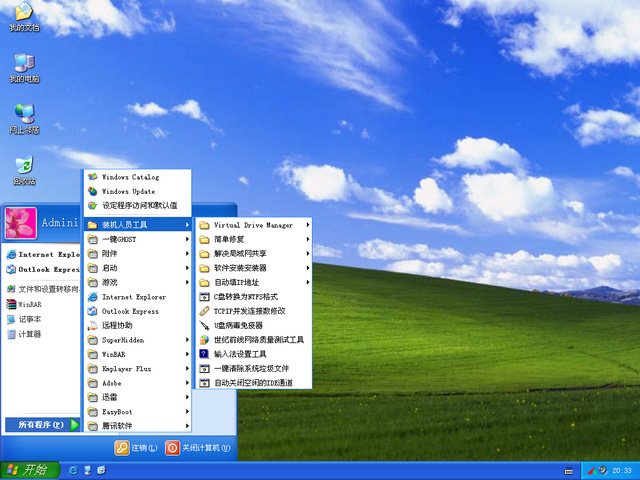Expand Virtual Drive Manager submenu arrow
This screenshot has height=480, width=640.
[x=308, y=225]
